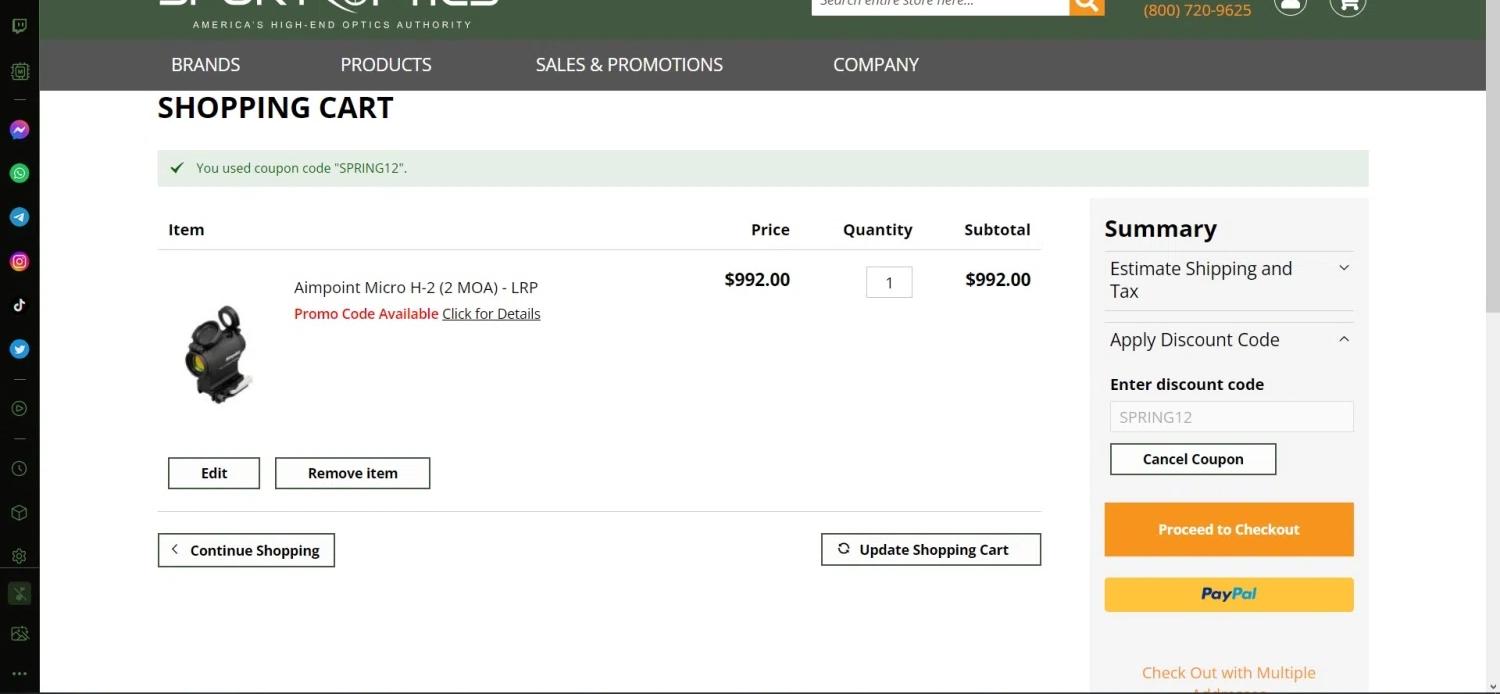
Task: Click Proceed to Checkout button
Action: click(x=1228, y=530)
